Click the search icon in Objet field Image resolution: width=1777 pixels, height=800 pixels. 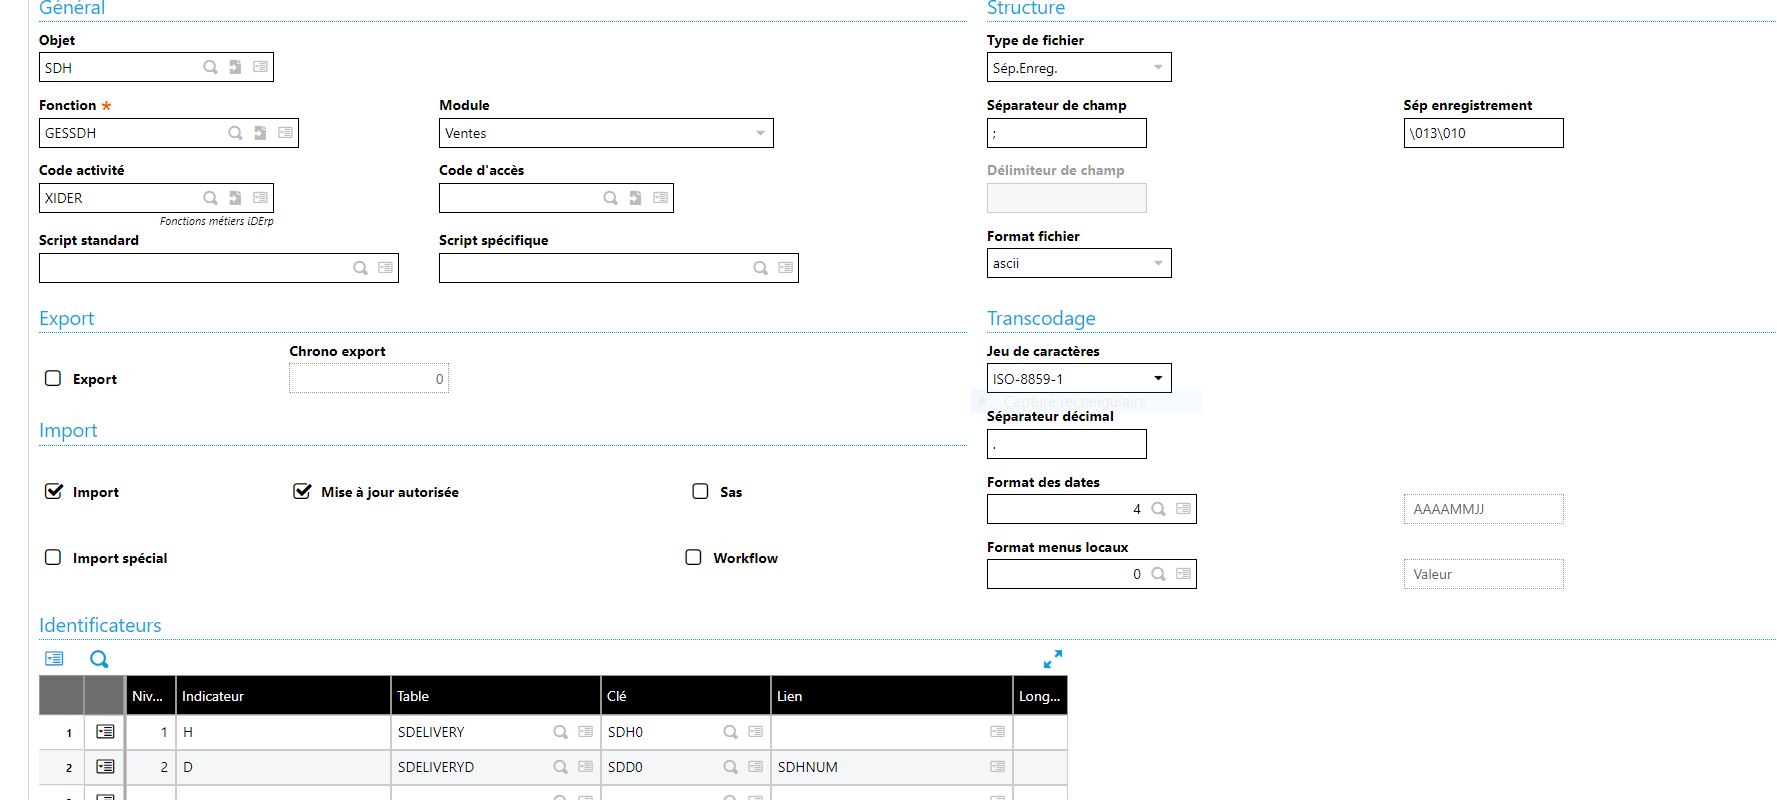[210, 67]
